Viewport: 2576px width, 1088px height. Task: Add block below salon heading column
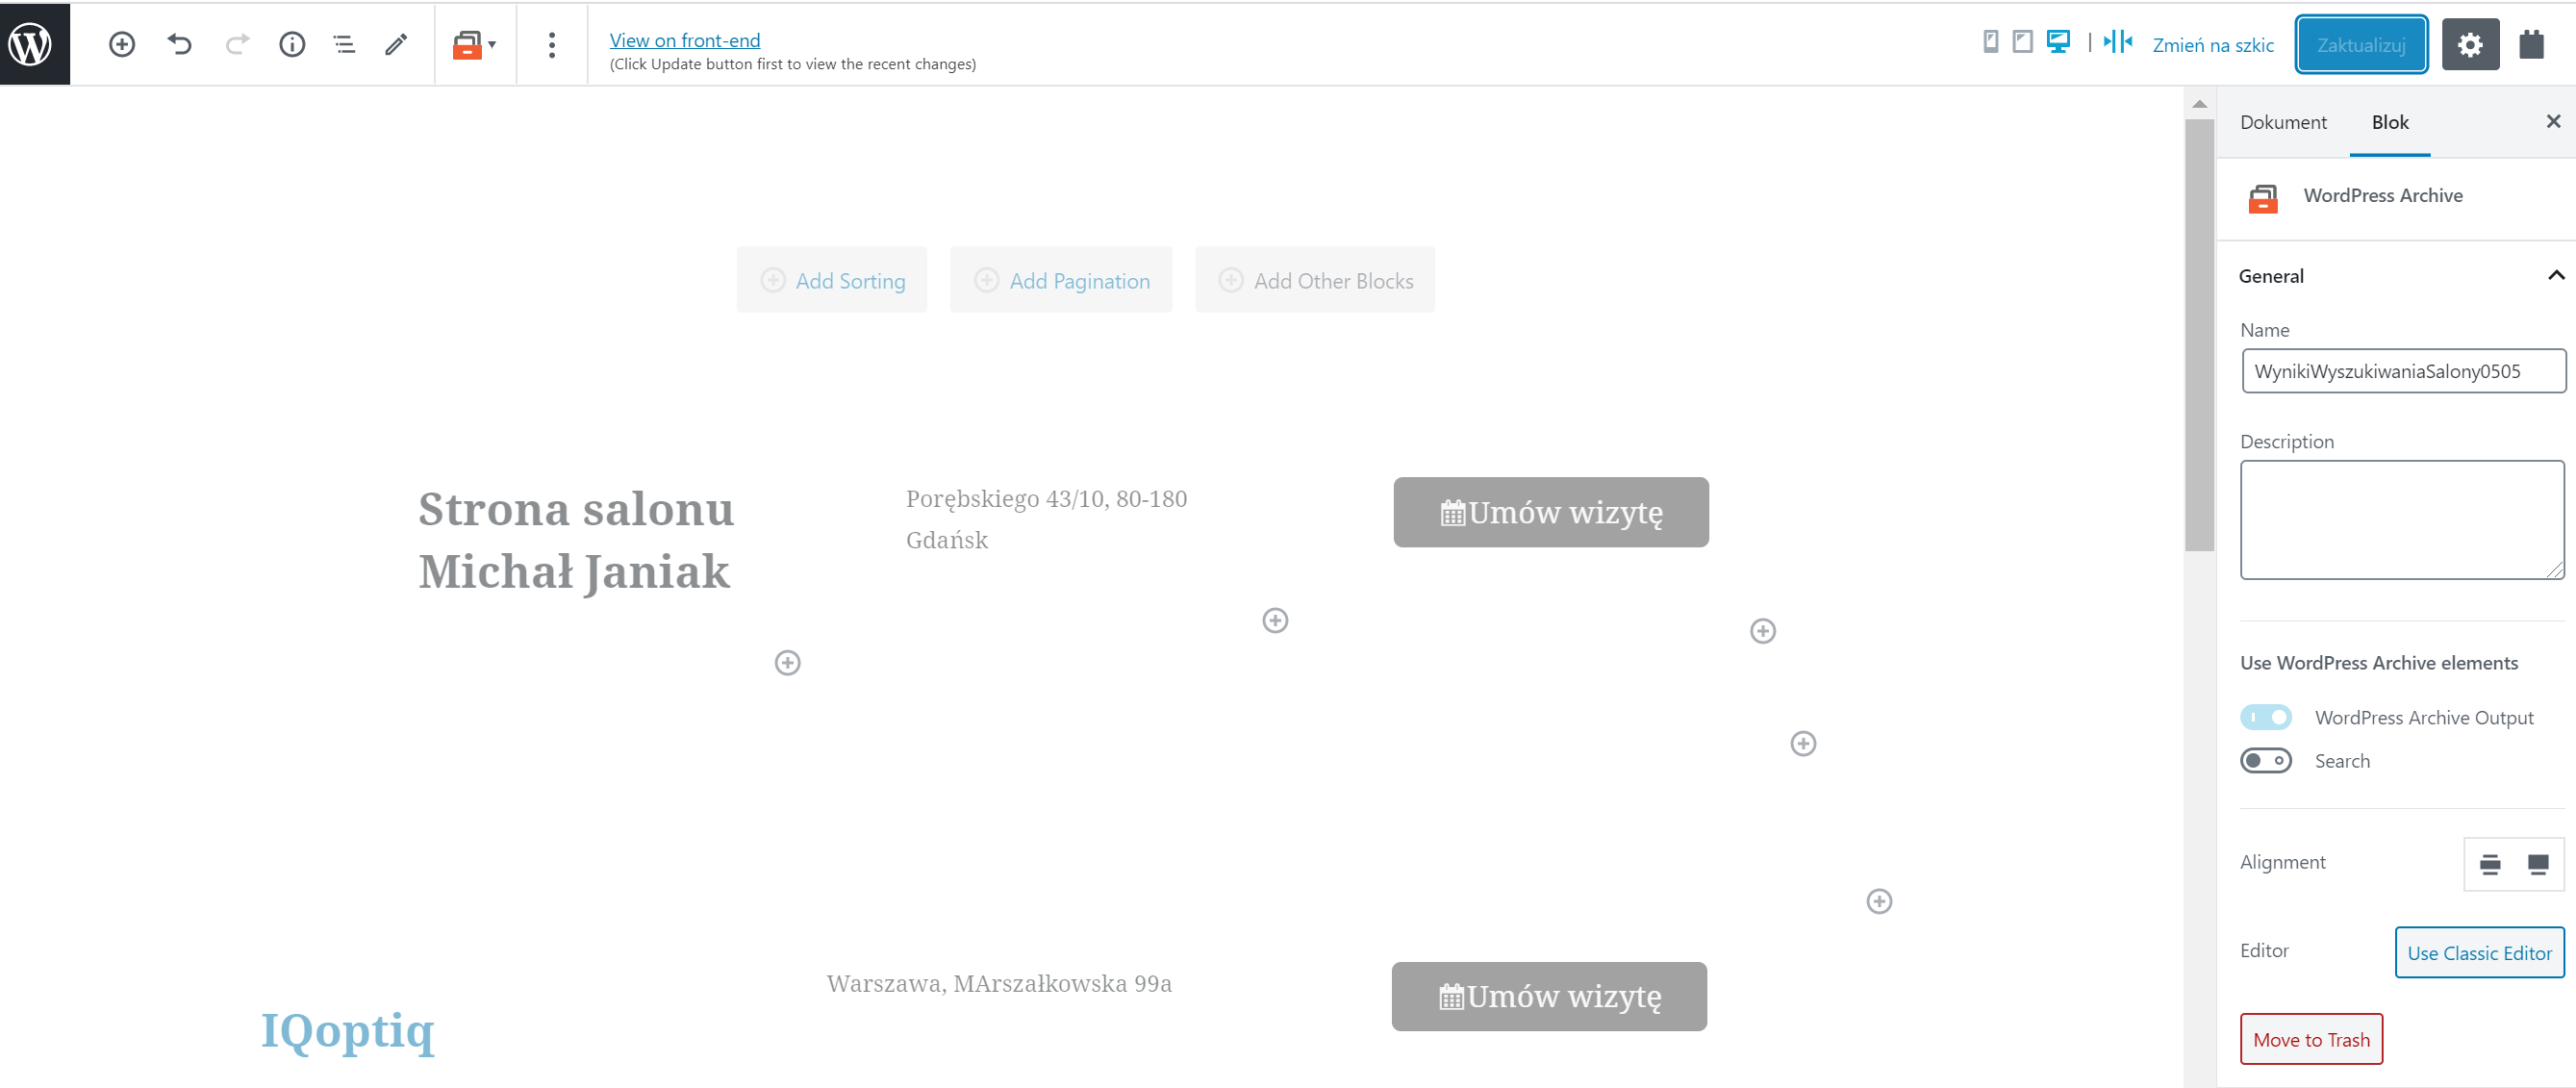(788, 663)
